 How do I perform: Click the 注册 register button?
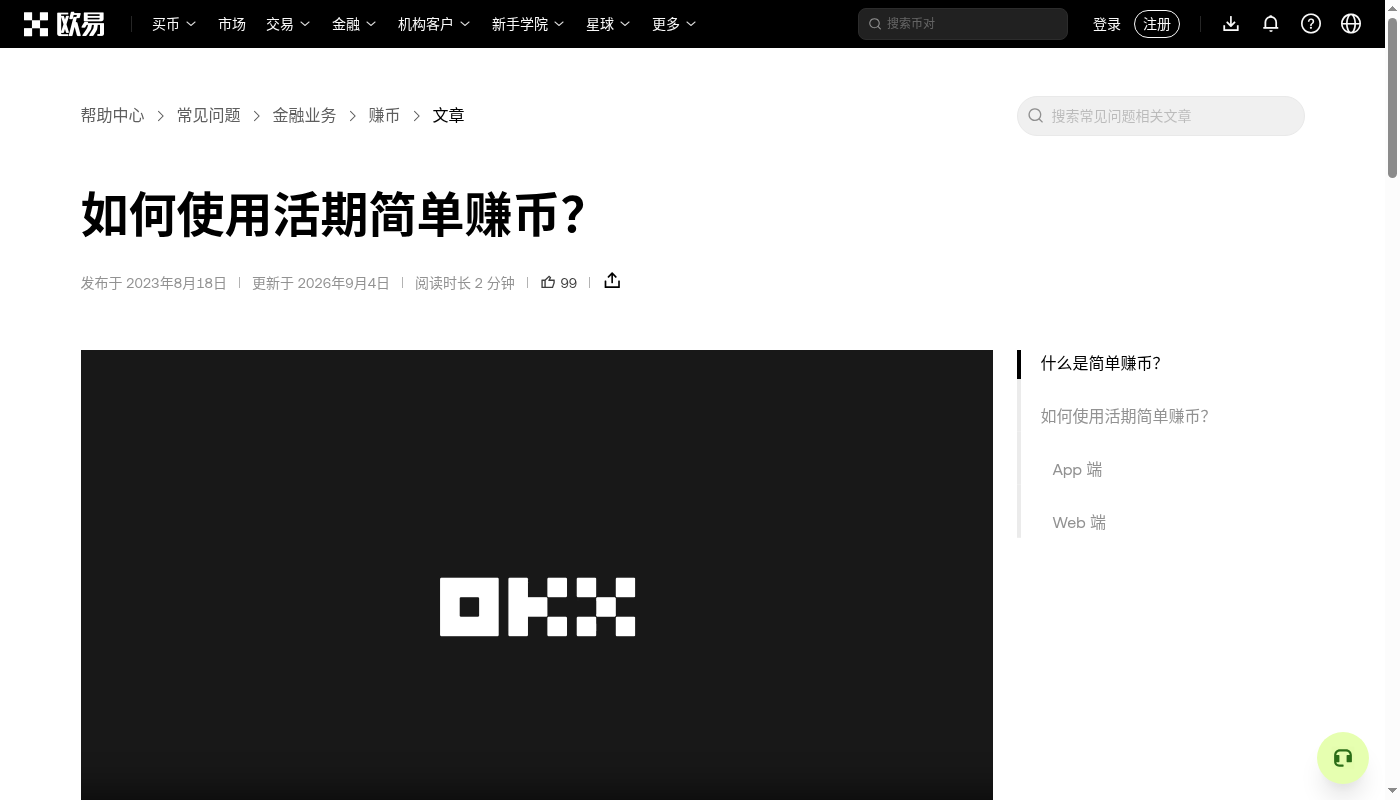point(1157,24)
